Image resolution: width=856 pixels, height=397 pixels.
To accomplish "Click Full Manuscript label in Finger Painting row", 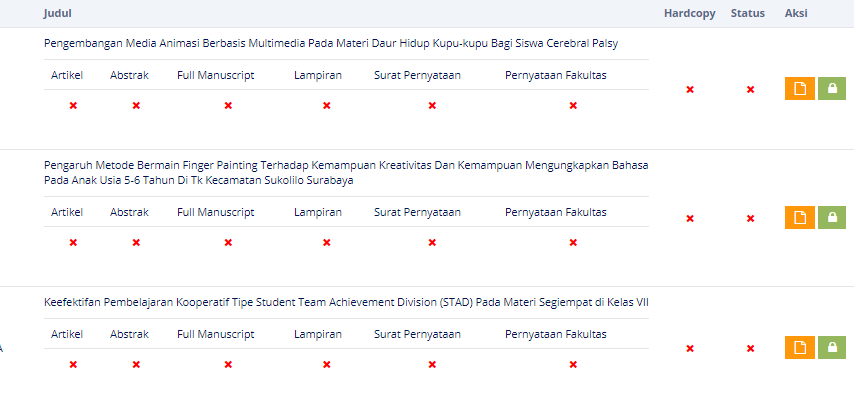I will pos(216,212).
